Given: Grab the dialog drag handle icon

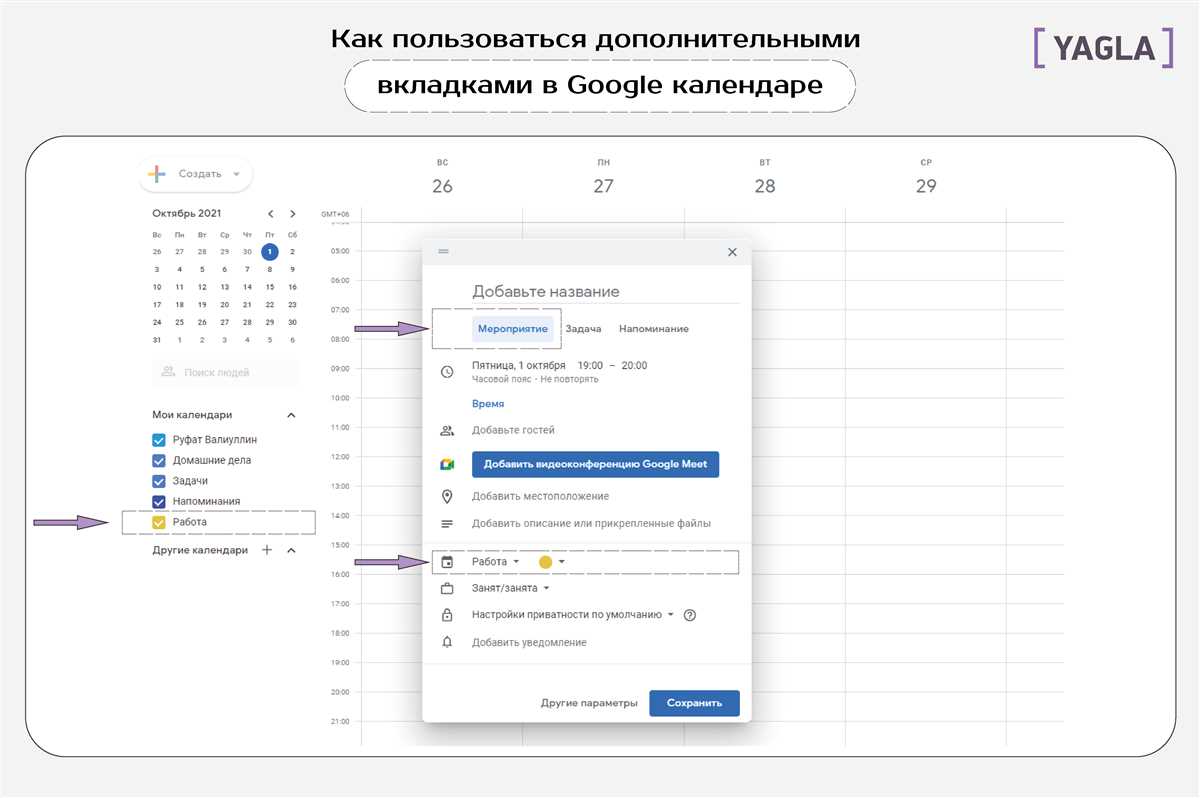Looking at the screenshot, I should click(444, 252).
